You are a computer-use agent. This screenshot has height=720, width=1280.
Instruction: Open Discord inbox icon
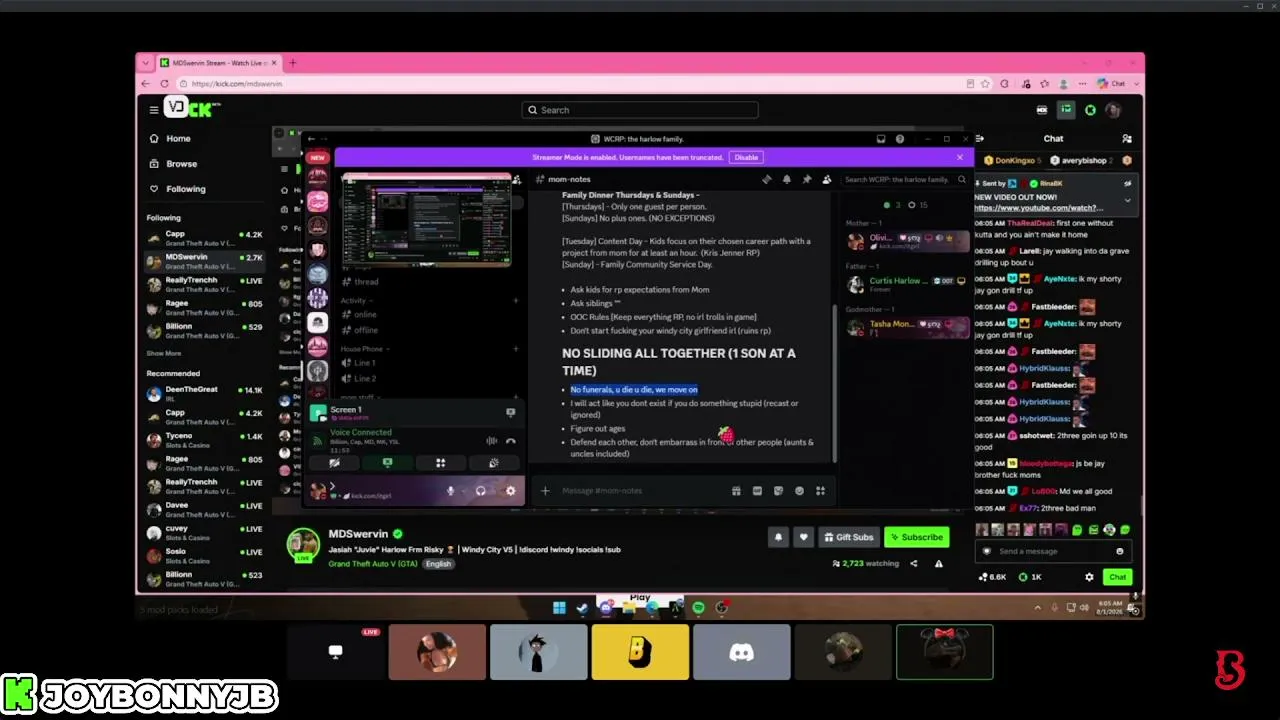point(881,139)
